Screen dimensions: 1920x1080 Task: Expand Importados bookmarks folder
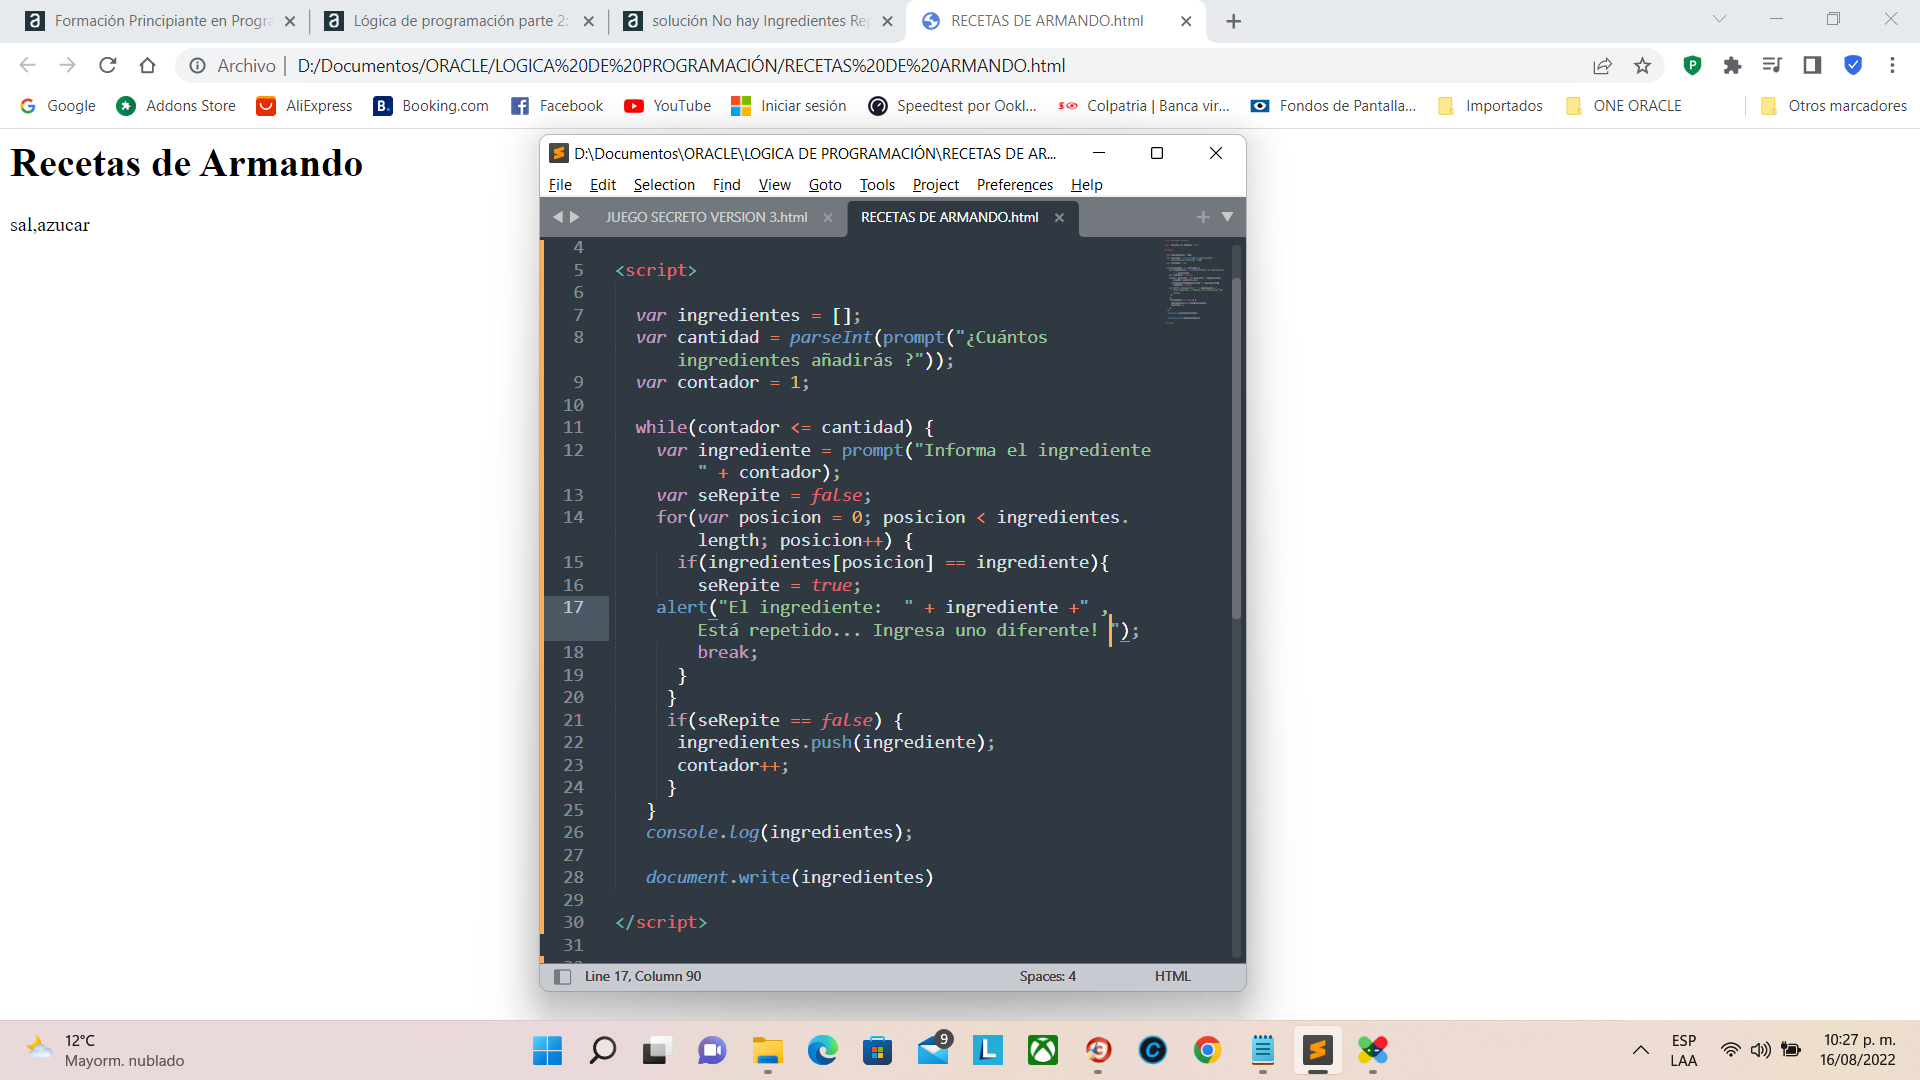(1491, 106)
